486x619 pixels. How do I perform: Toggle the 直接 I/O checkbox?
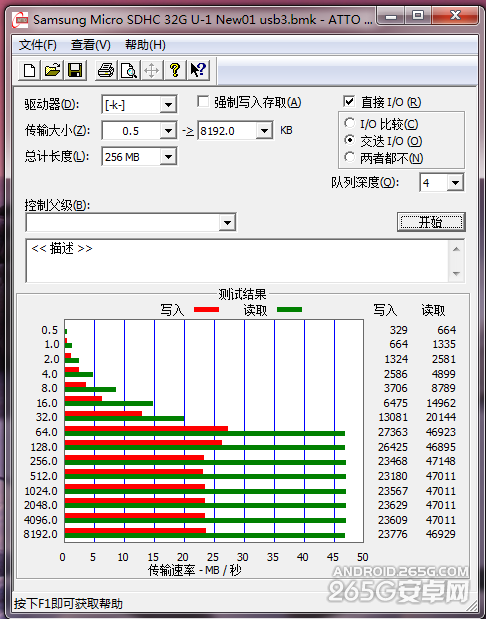click(349, 101)
